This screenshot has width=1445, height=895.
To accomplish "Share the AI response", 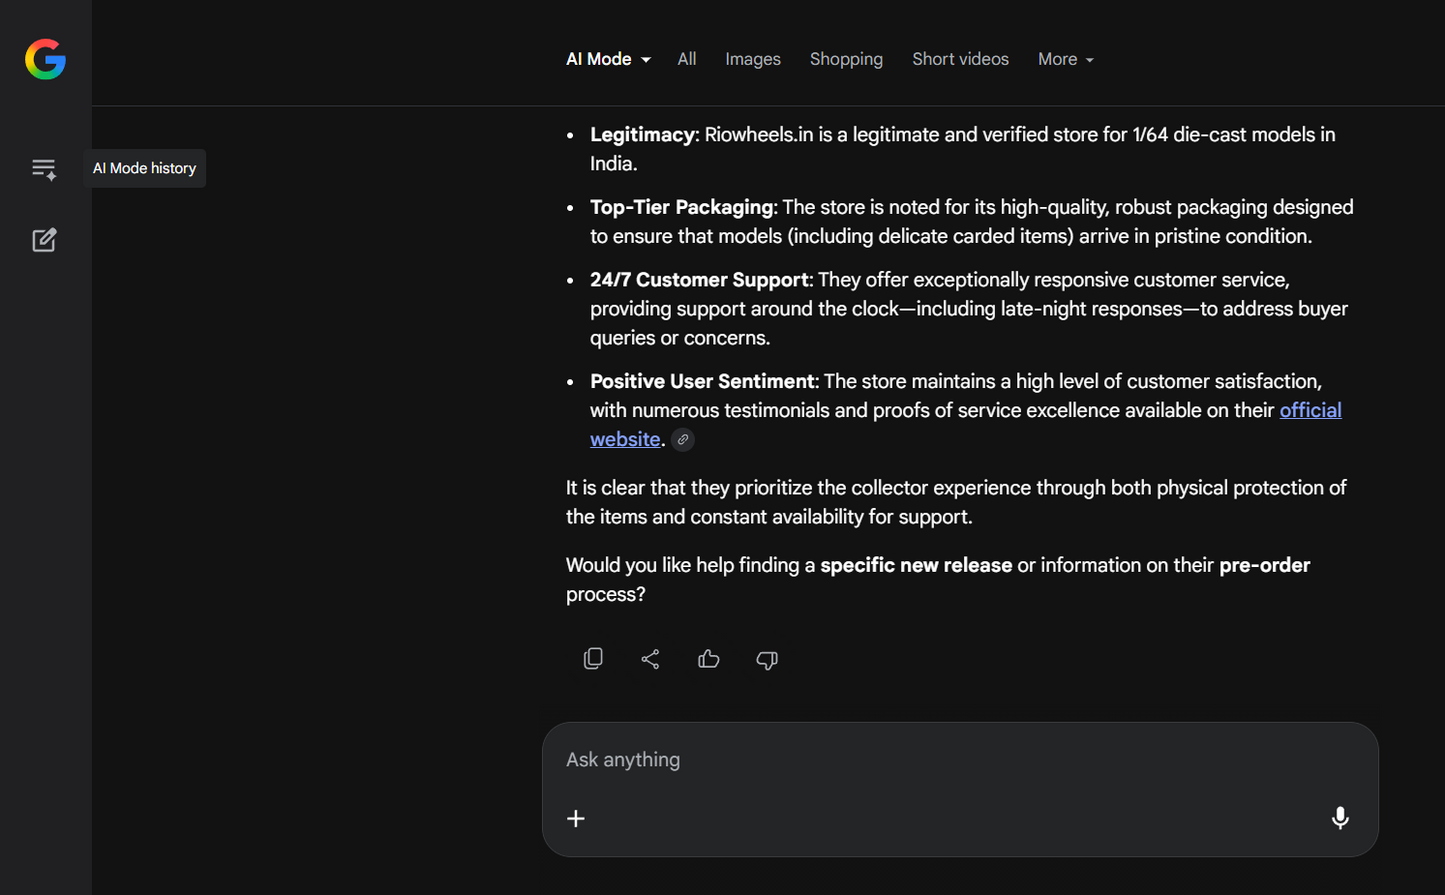I will coord(651,659).
